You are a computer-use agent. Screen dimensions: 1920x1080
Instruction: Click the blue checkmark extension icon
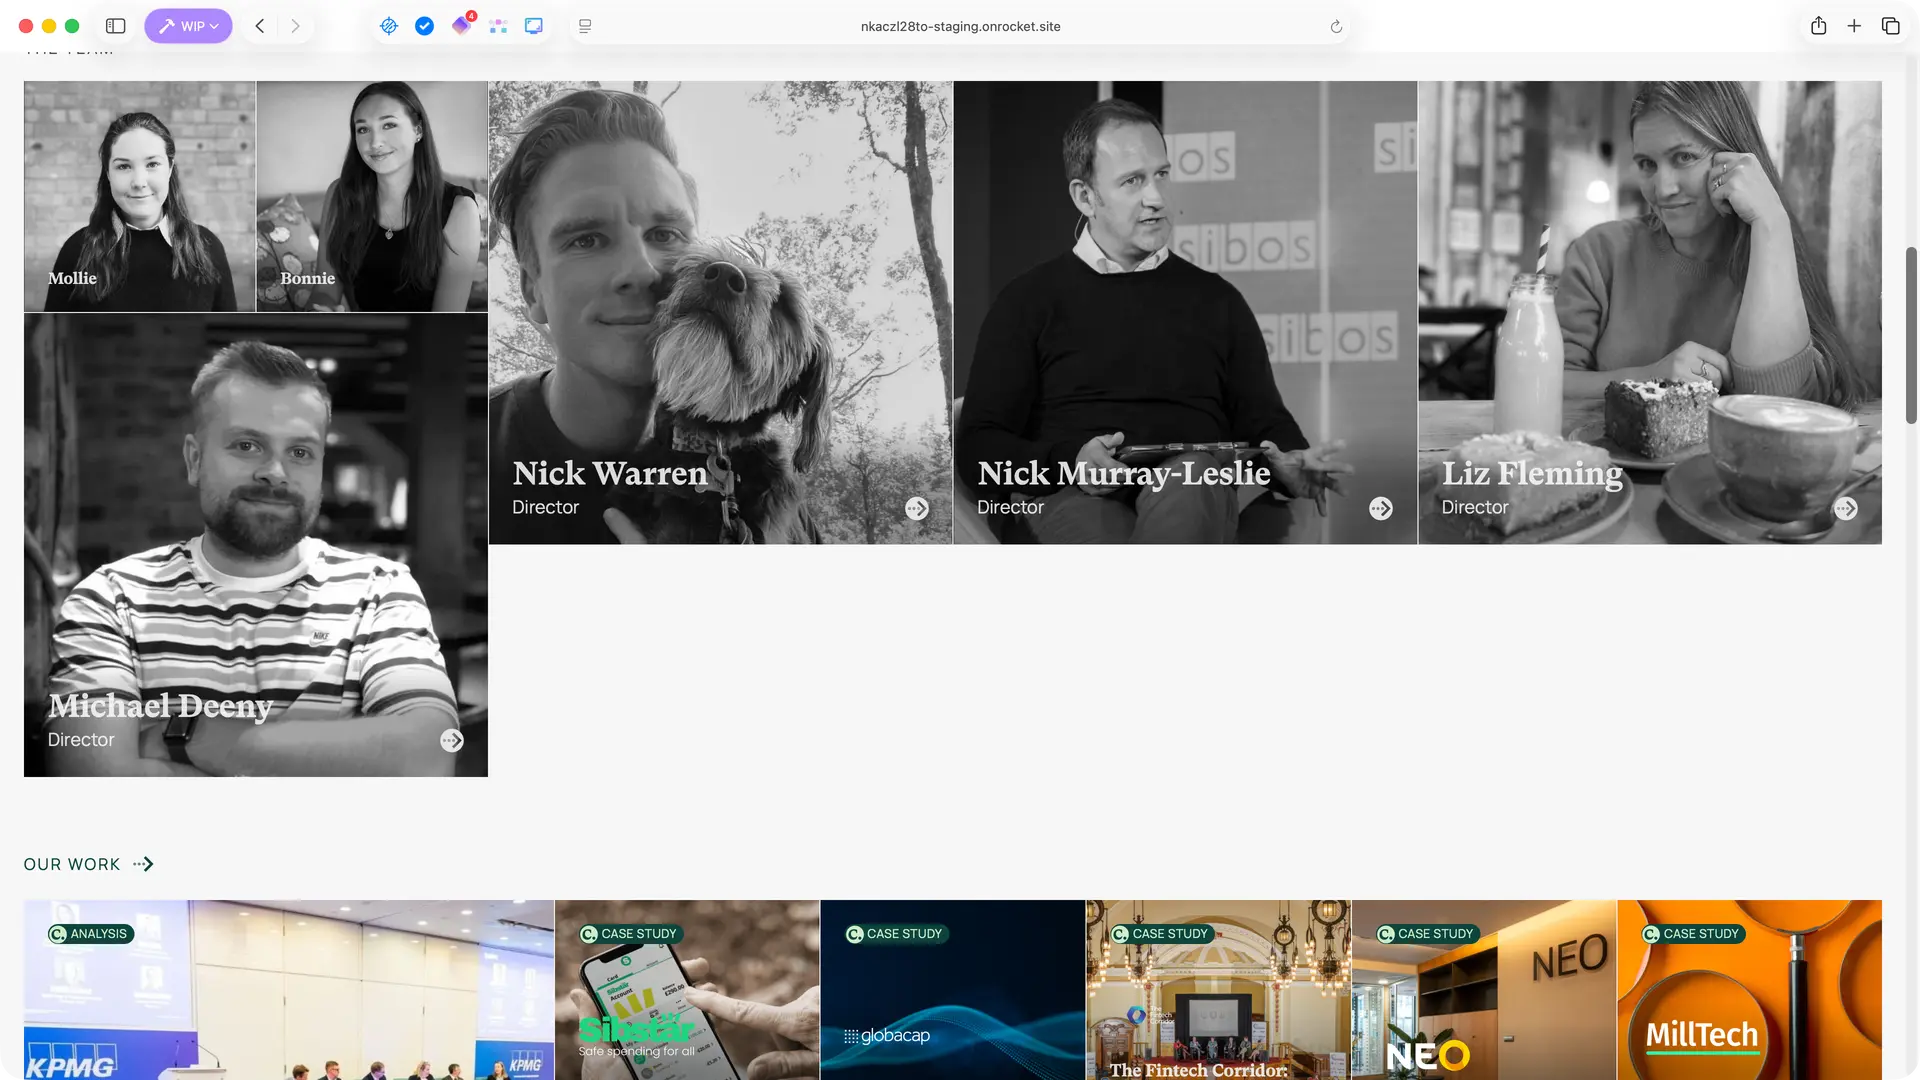(424, 26)
